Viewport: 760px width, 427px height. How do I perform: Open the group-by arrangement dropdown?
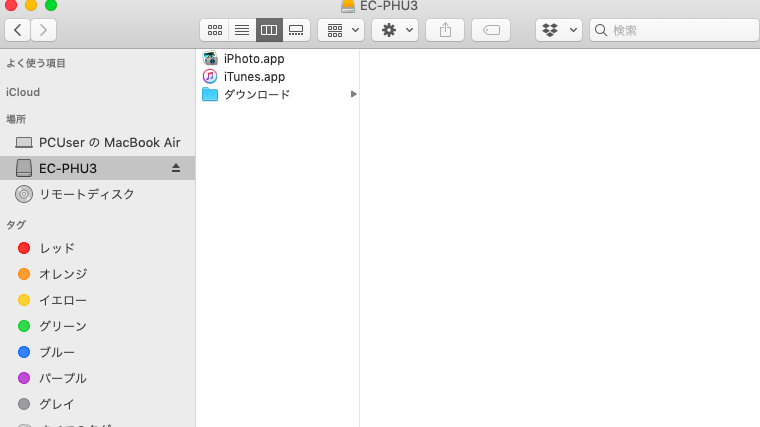click(x=341, y=30)
